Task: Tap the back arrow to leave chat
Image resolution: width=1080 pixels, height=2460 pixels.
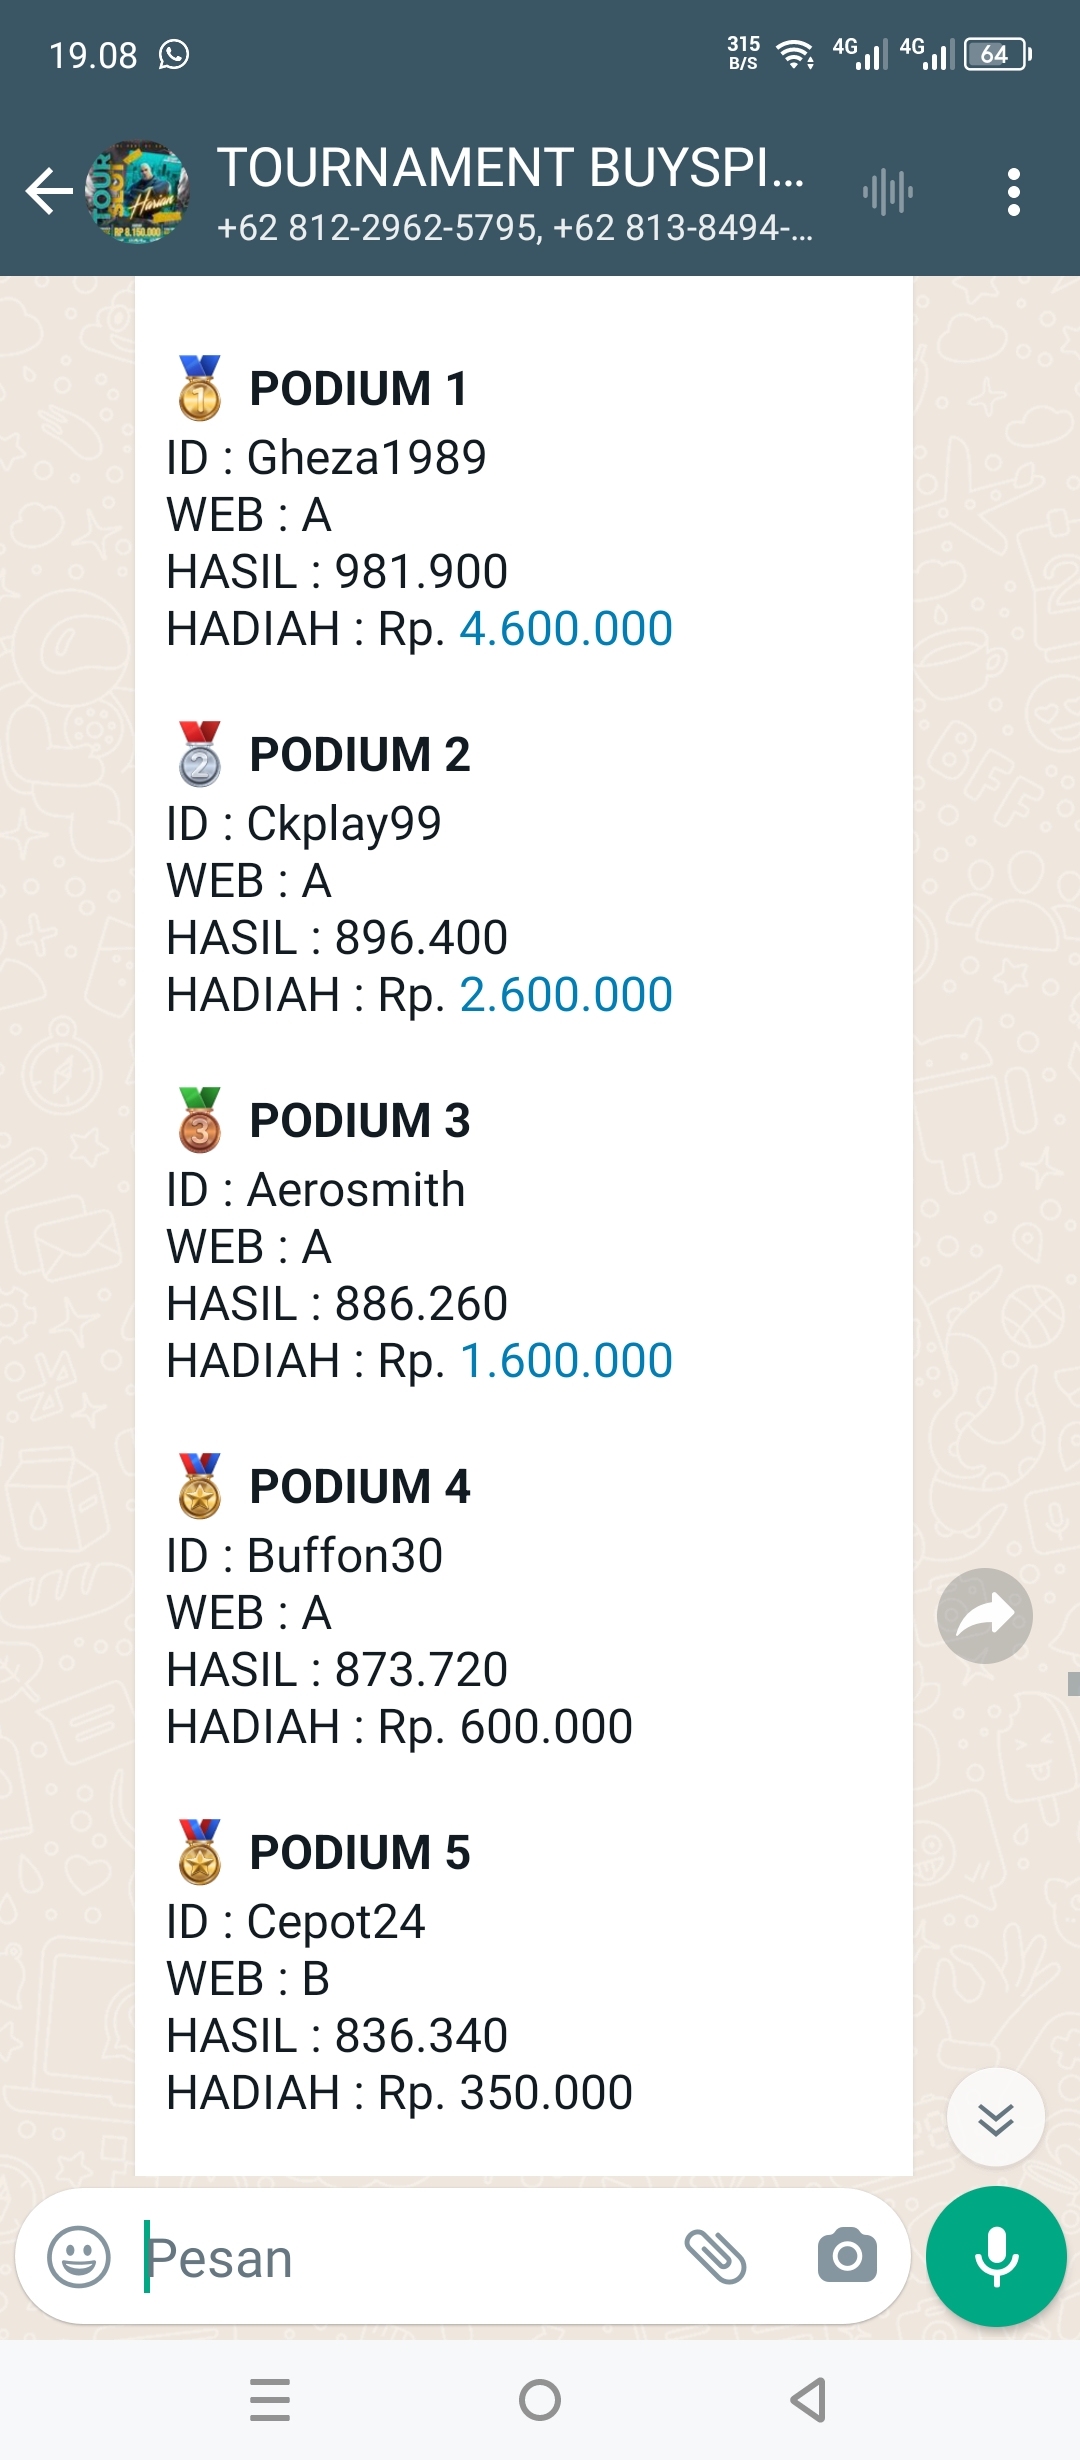Action: point(48,192)
